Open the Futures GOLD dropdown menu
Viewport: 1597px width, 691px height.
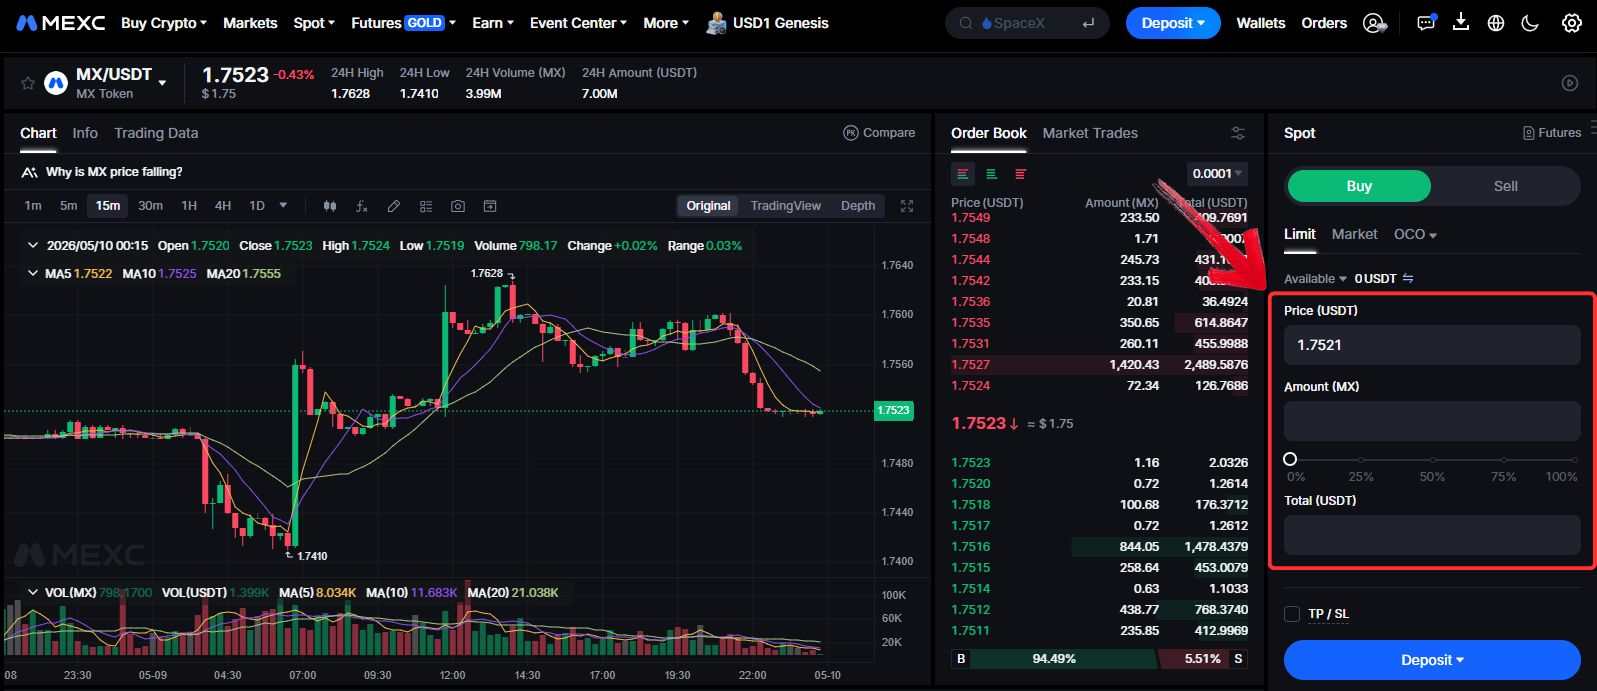(403, 23)
